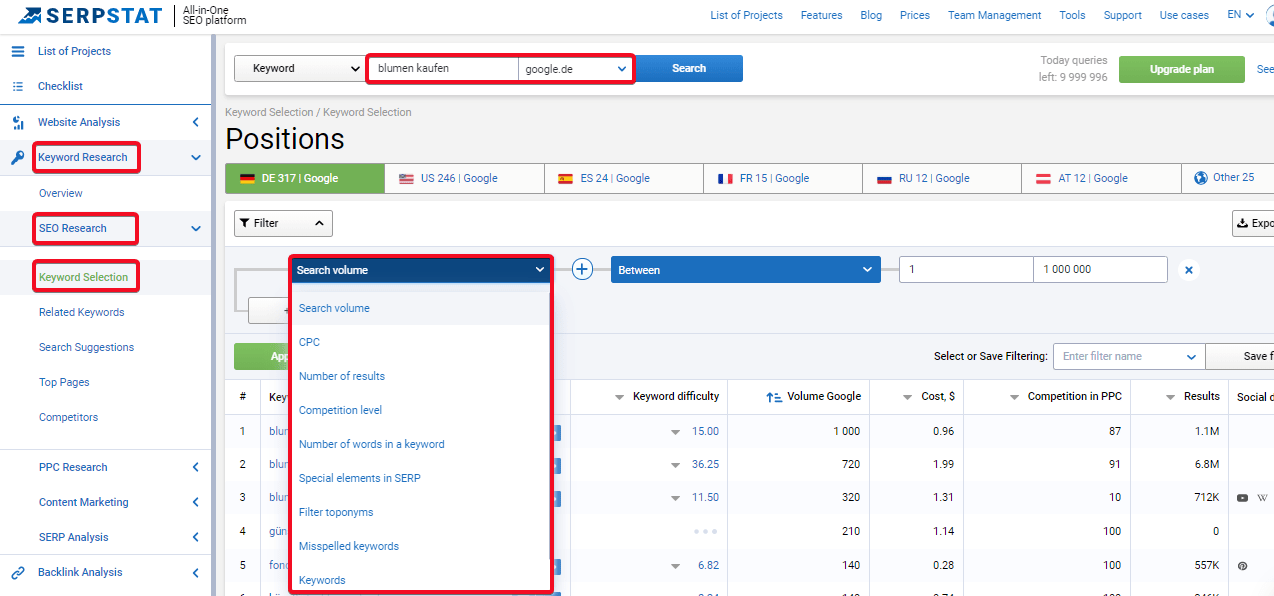
Task: Click the sort arrow on Keyword difficulty column
Action: point(620,397)
